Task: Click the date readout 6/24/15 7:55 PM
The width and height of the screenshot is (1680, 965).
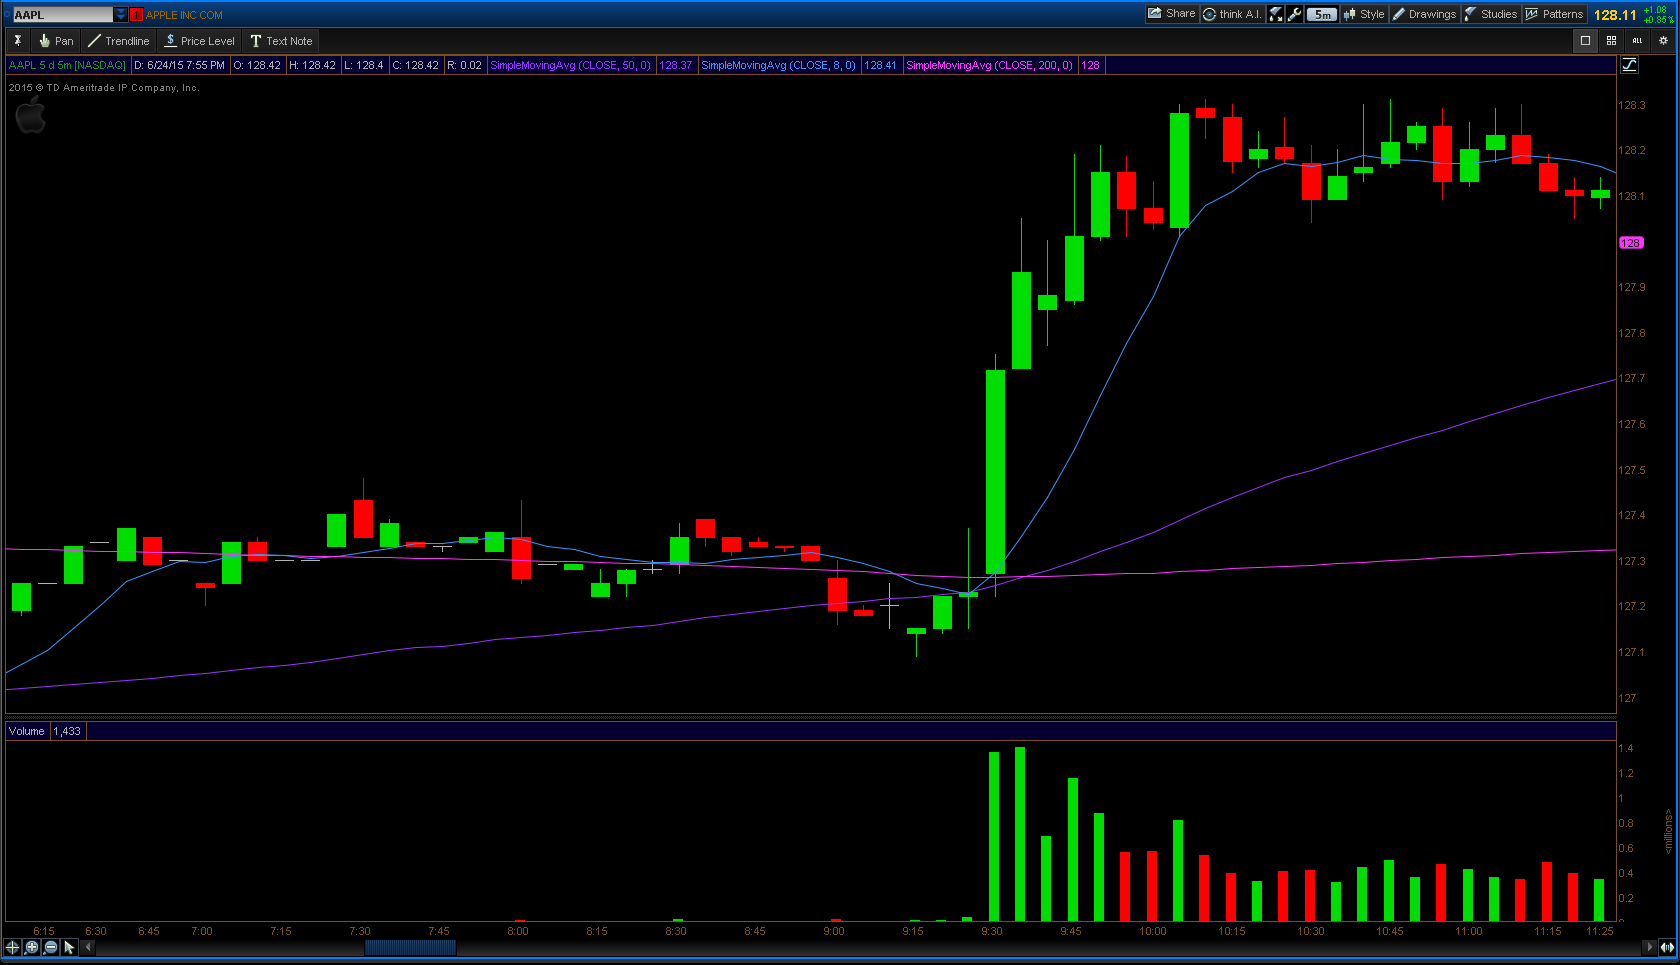Action: pyautogui.click(x=179, y=65)
